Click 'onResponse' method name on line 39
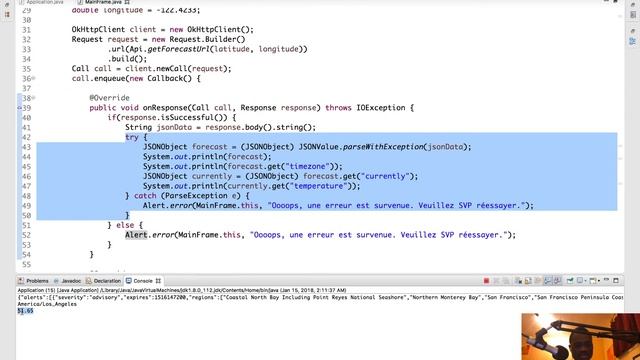Screen dimensions: 640x360 tap(165, 108)
